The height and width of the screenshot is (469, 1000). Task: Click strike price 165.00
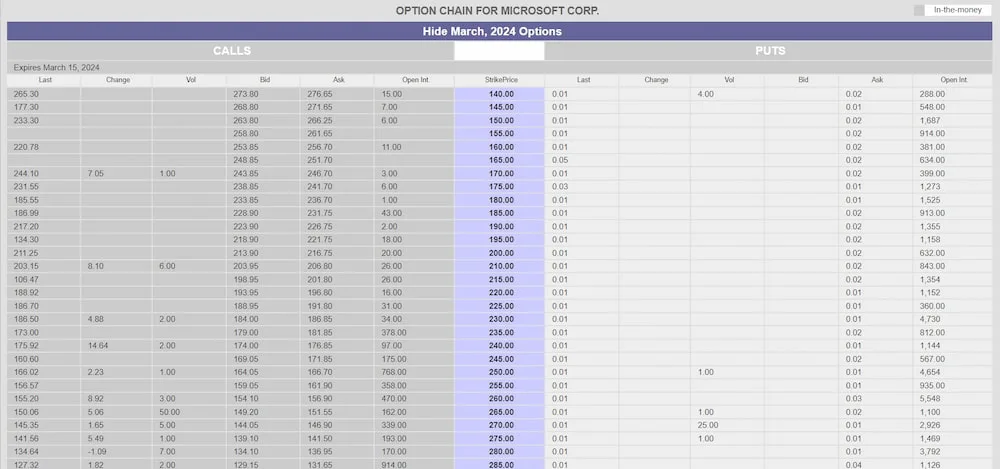click(x=501, y=160)
